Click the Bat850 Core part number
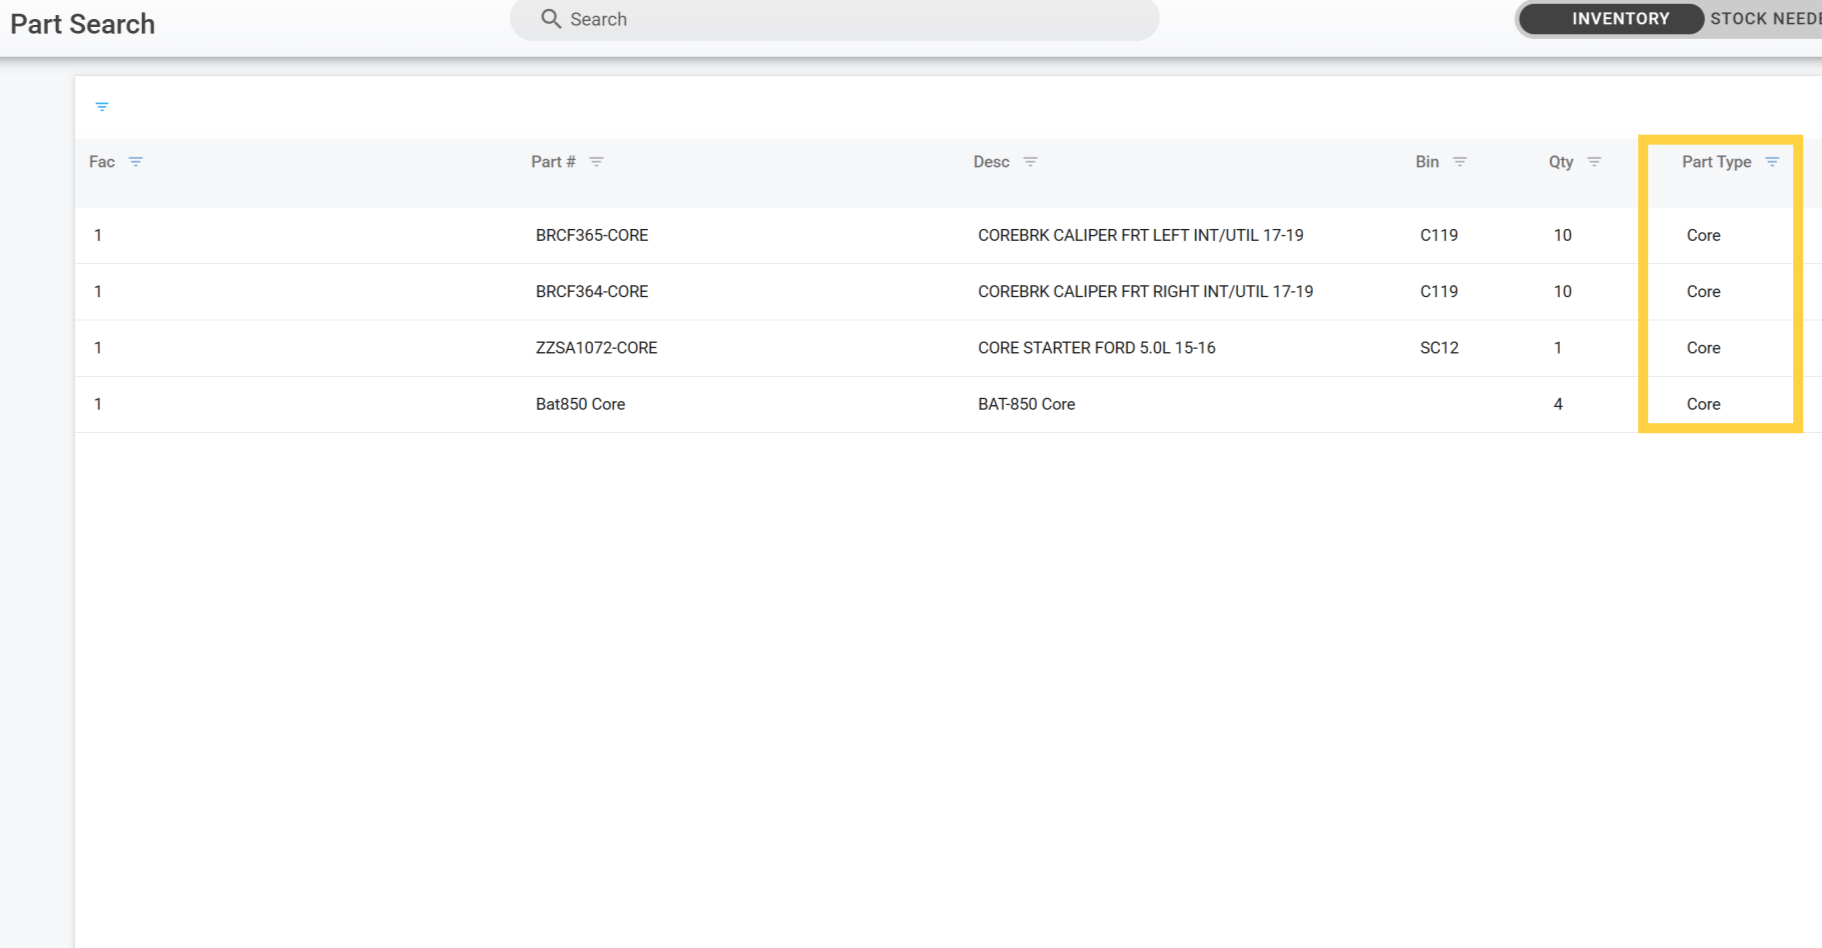Screen dimensions: 1822x948 580,404
